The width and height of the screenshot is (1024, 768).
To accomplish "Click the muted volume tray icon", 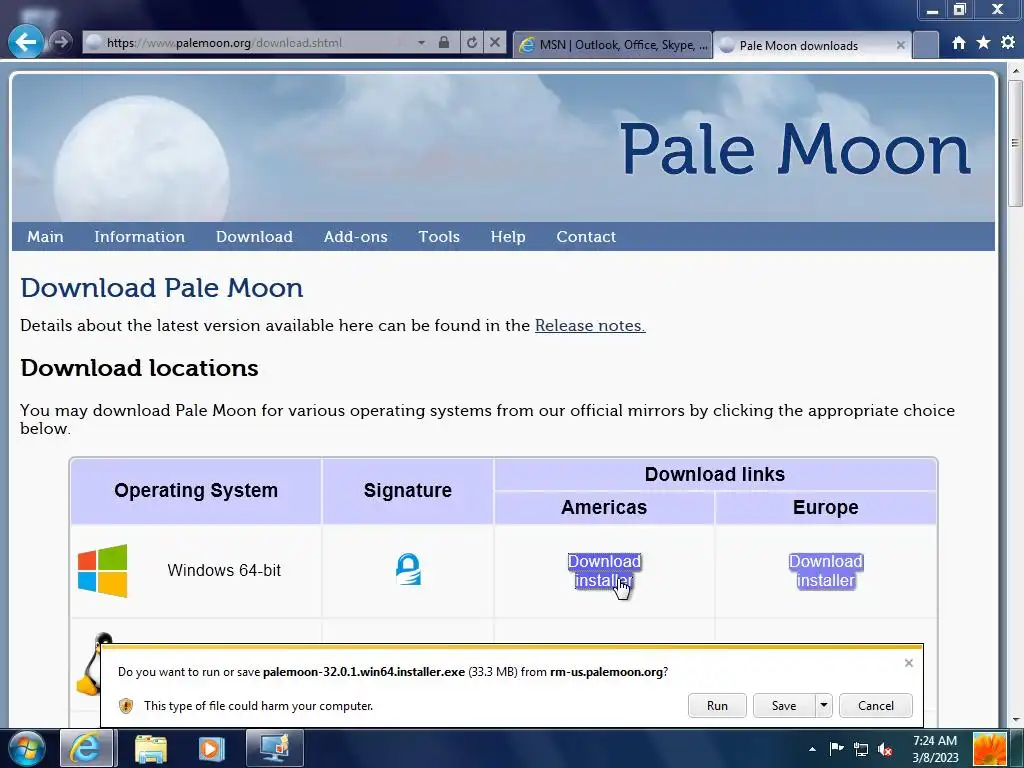I will click(x=886, y=750).
